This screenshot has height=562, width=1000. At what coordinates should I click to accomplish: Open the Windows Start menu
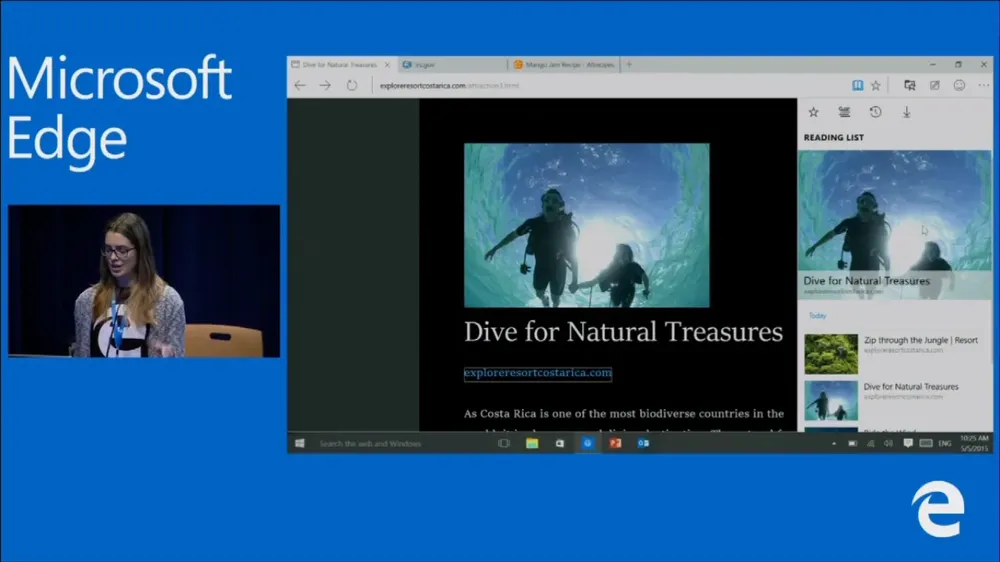pyautogui.click(x=299, y=443)
